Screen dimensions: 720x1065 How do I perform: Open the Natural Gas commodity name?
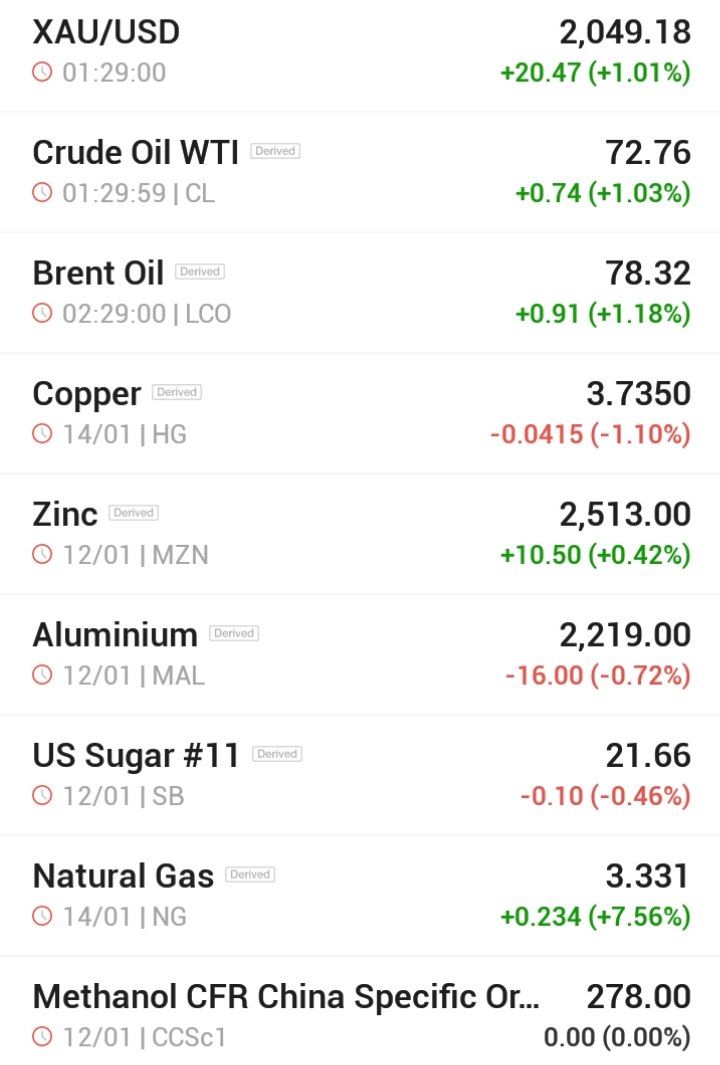[123, 876]
